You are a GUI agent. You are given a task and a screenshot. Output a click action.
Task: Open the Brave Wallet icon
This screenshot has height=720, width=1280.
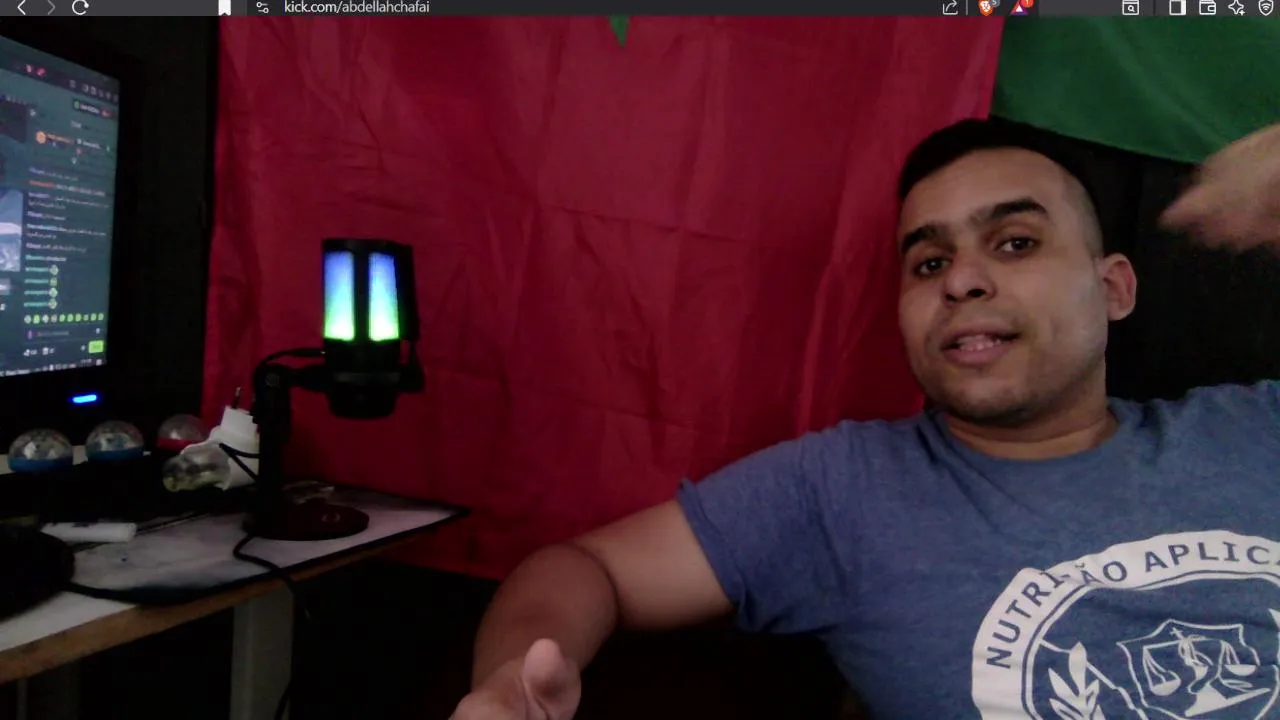point(1207,7)
